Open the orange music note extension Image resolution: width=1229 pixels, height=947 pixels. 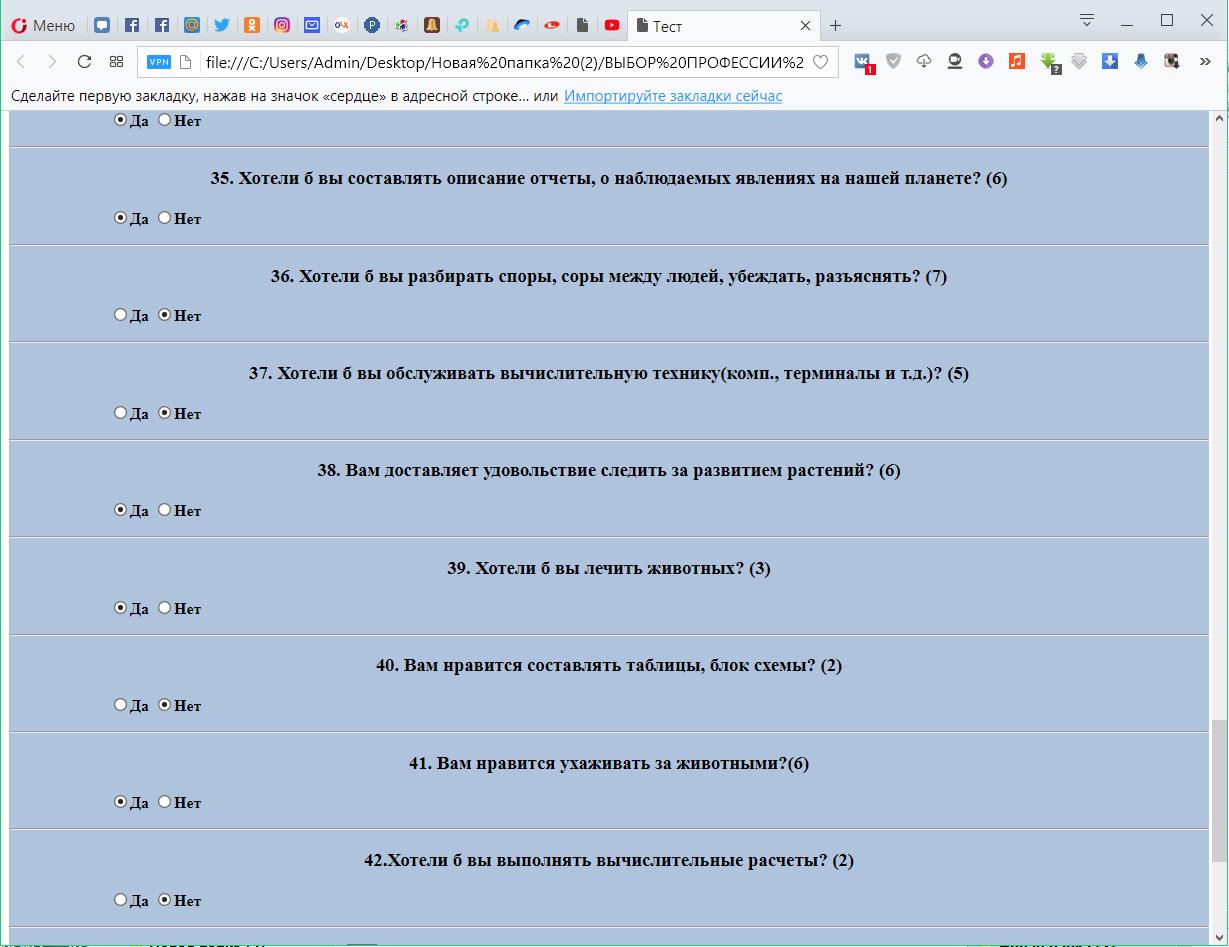1017,62
